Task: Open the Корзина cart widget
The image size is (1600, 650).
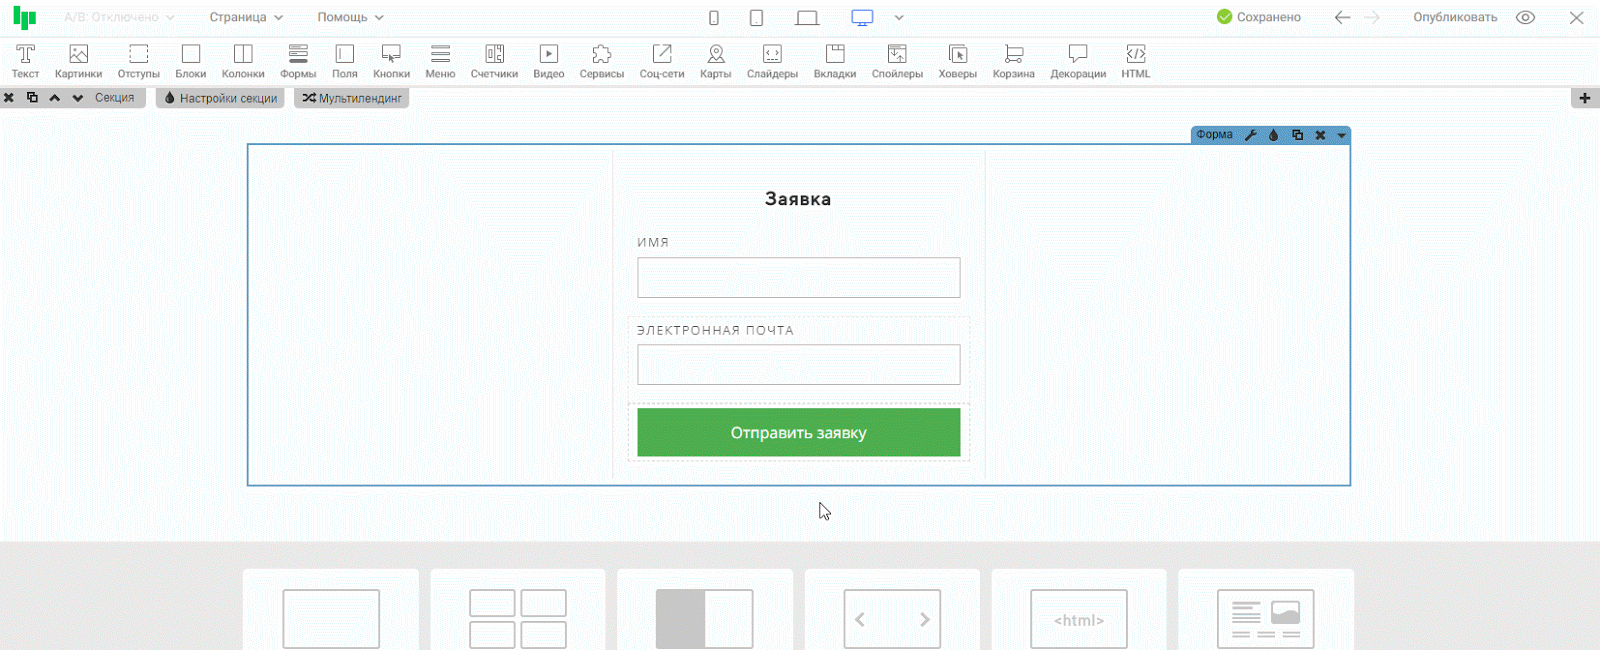Action: point(1013,60)
